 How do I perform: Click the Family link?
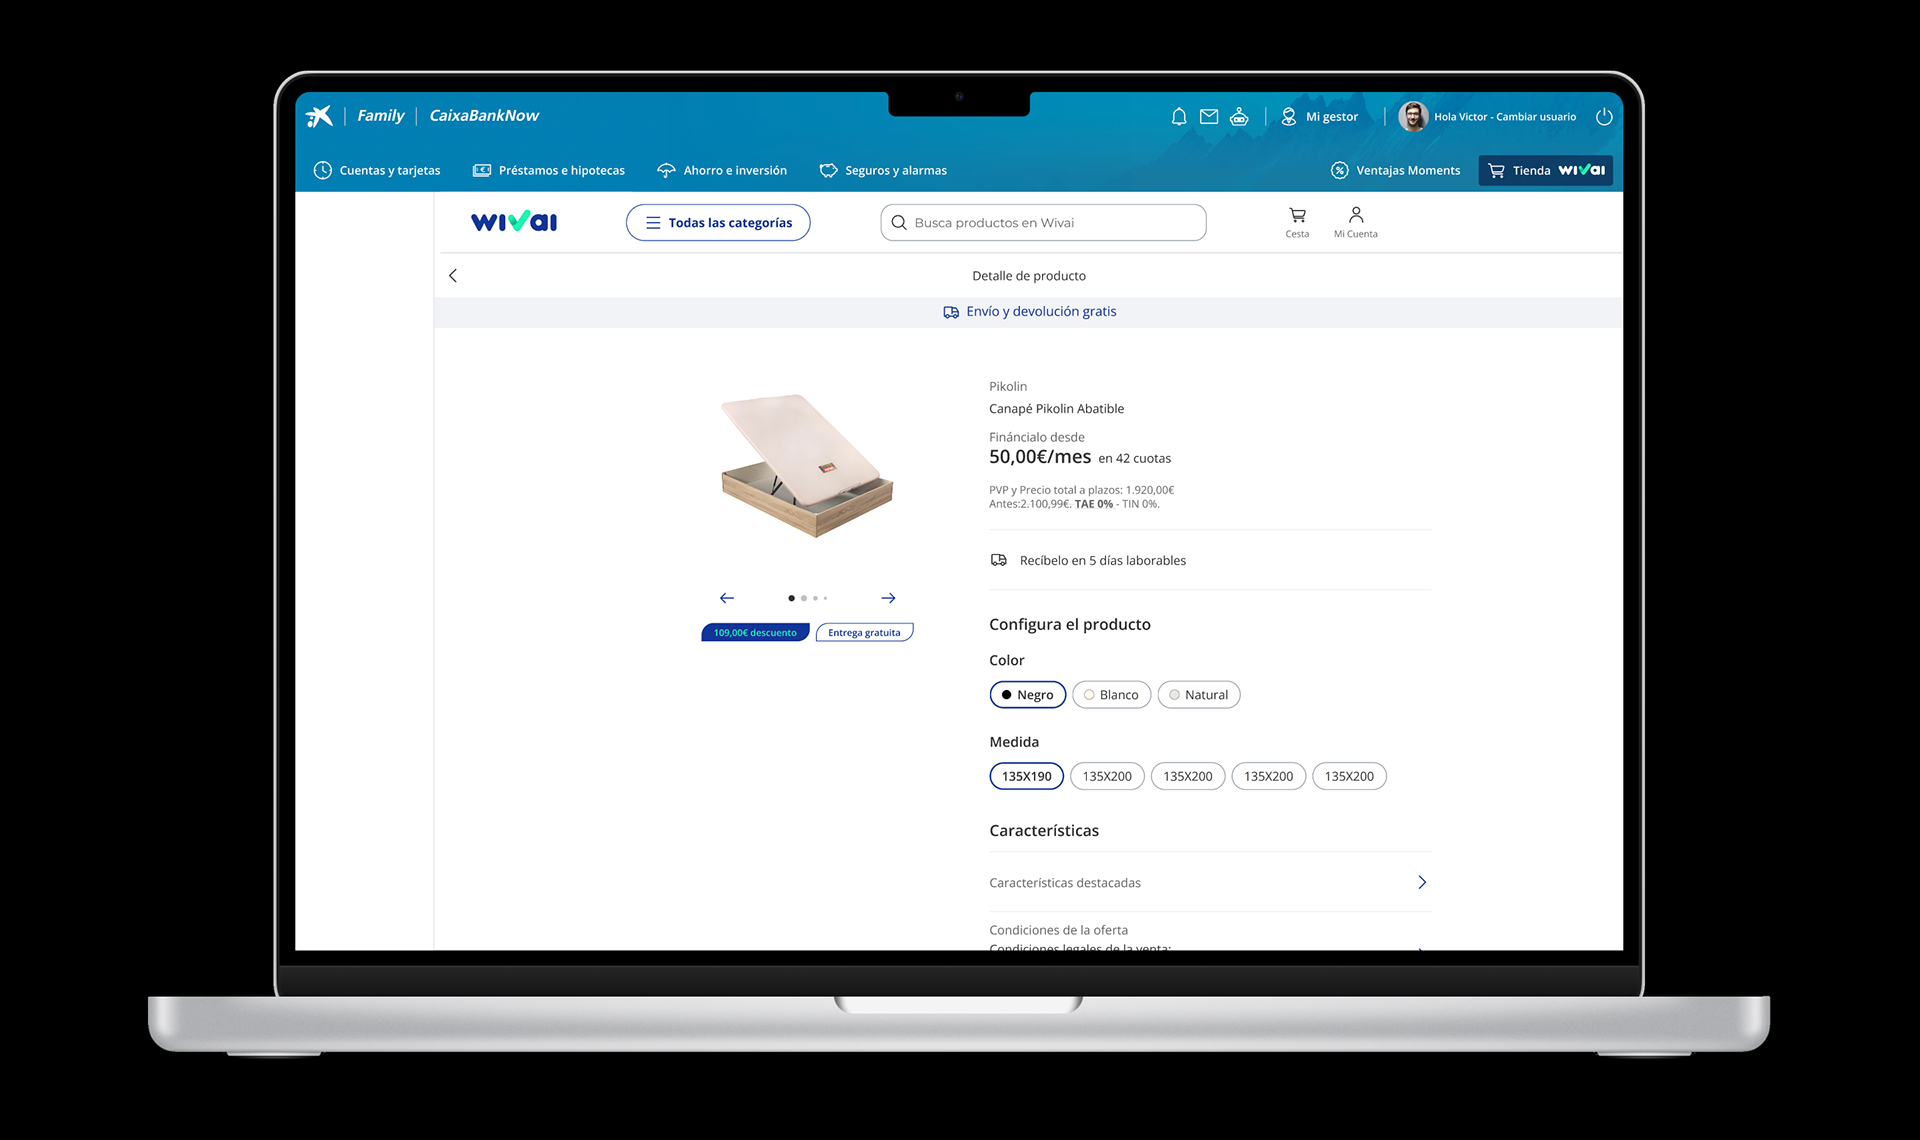click(381, 116)
